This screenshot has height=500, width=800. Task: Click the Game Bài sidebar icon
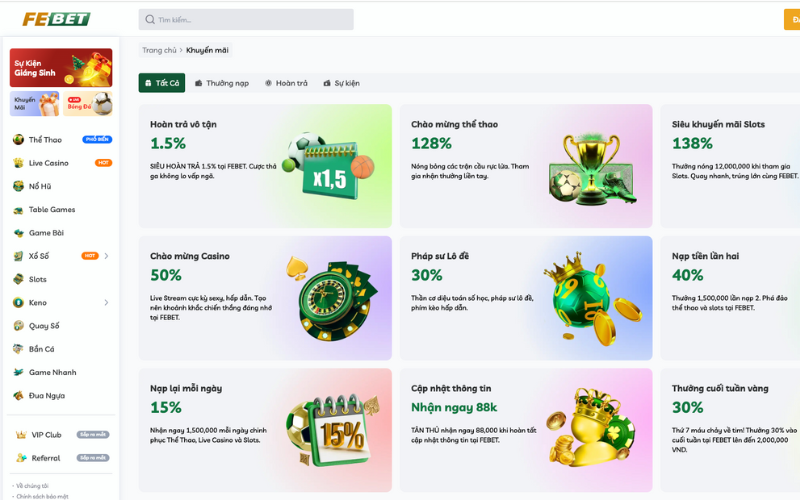18,233
